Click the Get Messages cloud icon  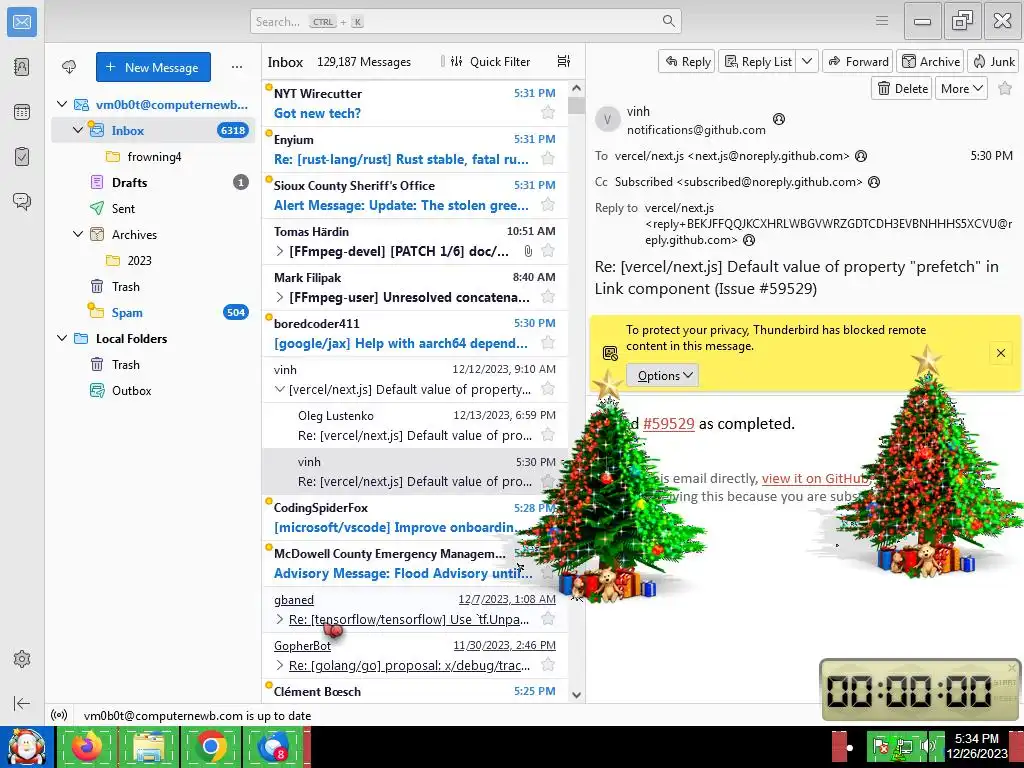click(69, 67)
